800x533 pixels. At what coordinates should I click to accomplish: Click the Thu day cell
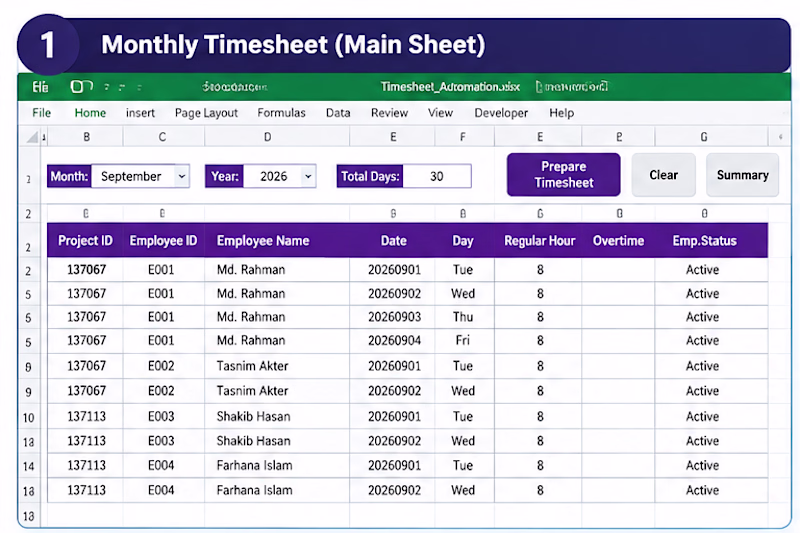(x=463, y=317)
